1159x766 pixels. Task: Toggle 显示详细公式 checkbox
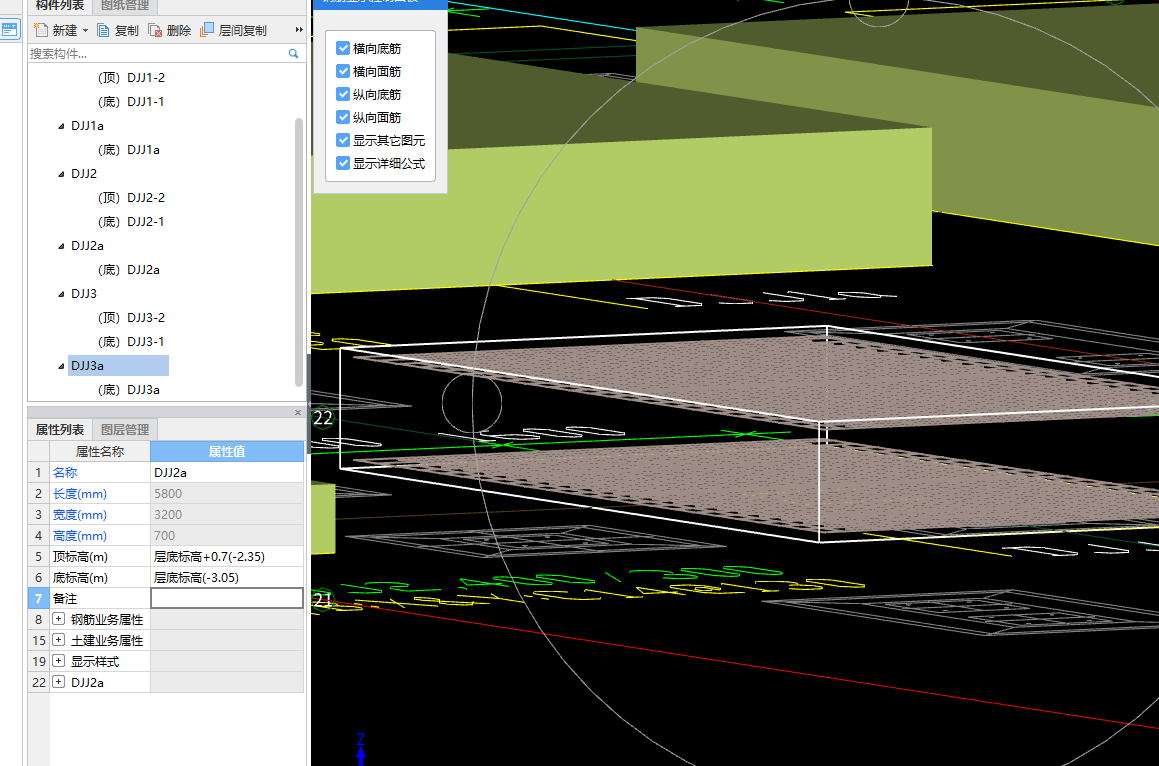[x=343, y=163]
